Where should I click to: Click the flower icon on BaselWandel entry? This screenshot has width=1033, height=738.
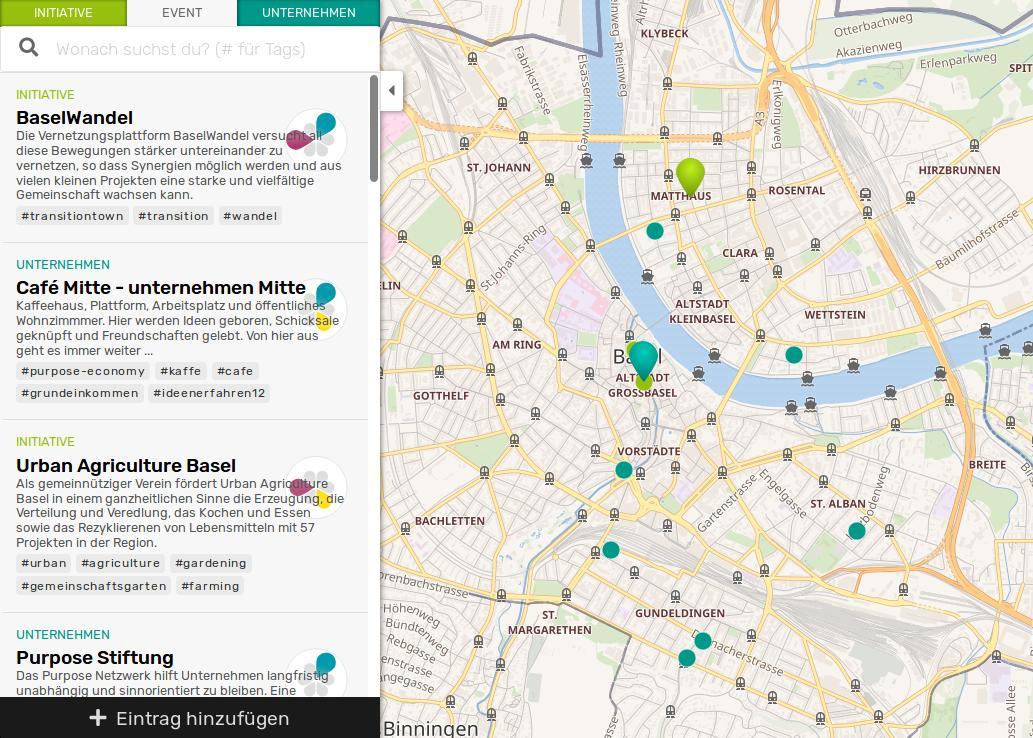pyautogui.click(x=316, y=138)
